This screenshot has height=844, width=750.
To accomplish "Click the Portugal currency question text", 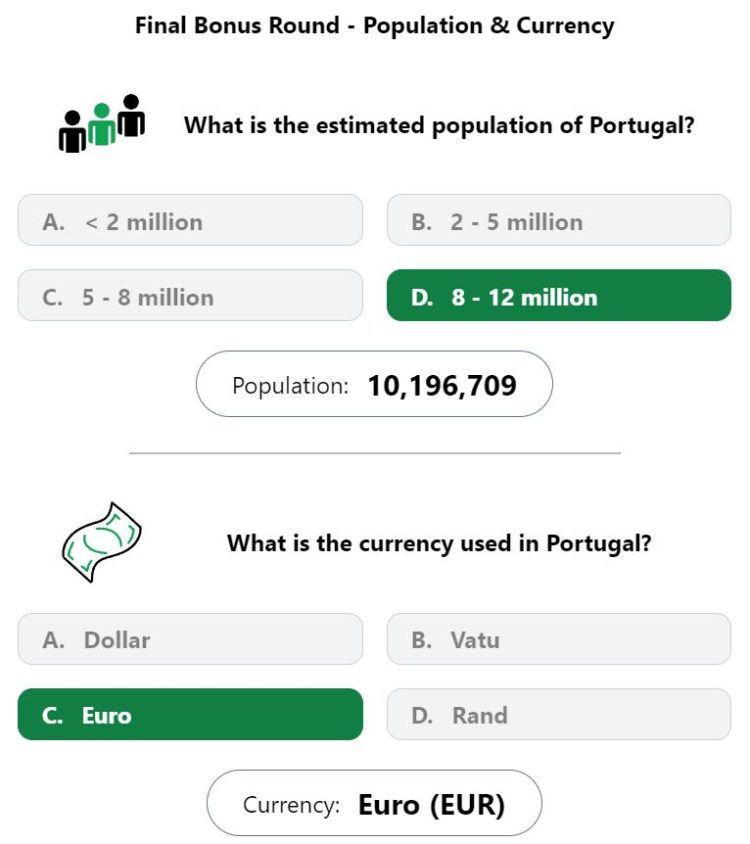I will tap(439, 543).
